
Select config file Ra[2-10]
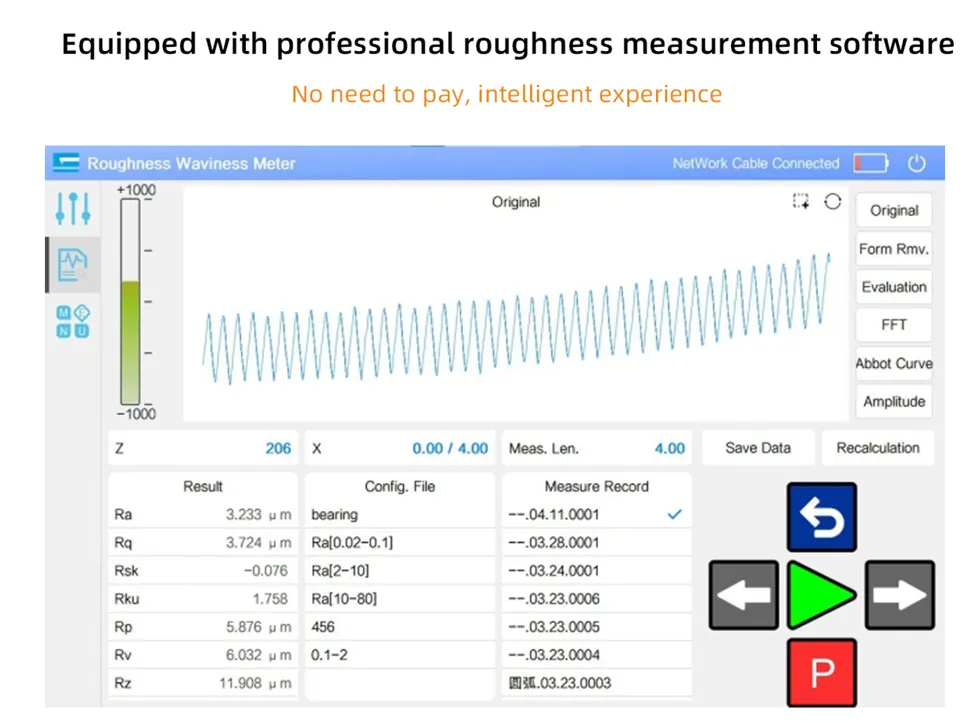click(x=400, y=570)
